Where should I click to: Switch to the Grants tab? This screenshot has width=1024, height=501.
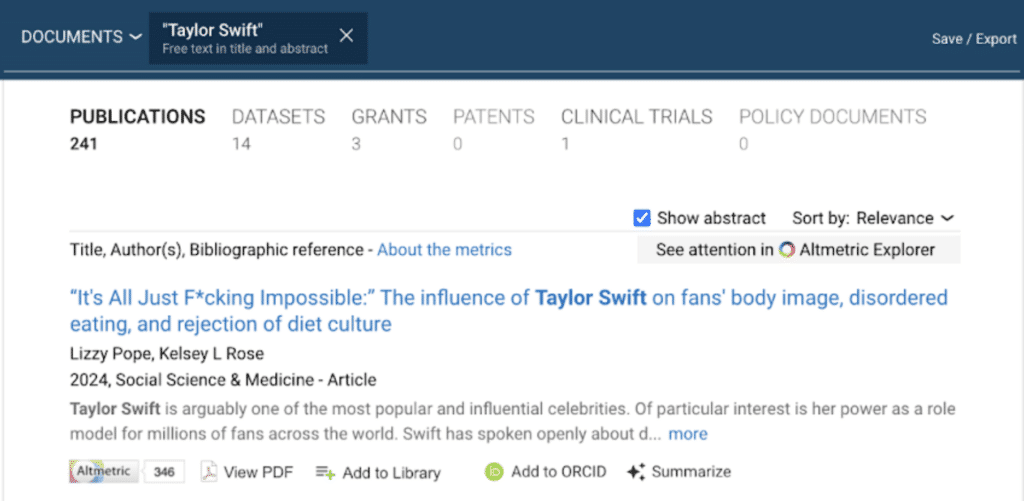(389, 117)
